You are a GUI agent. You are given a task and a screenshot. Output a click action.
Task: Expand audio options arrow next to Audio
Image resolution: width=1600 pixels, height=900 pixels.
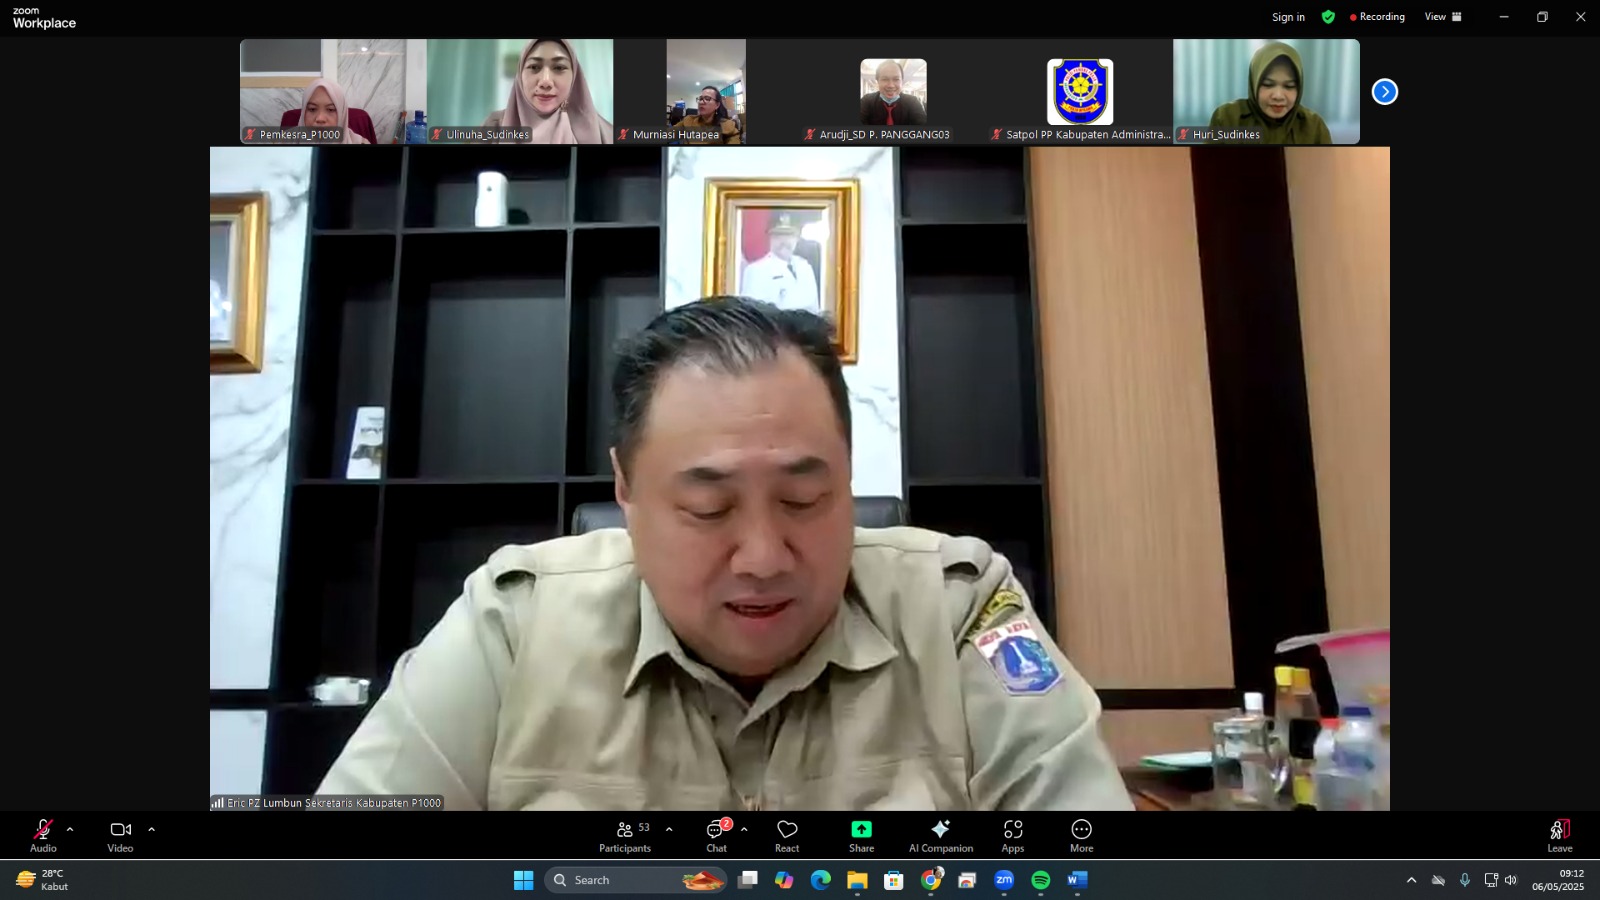pos(70,829)
